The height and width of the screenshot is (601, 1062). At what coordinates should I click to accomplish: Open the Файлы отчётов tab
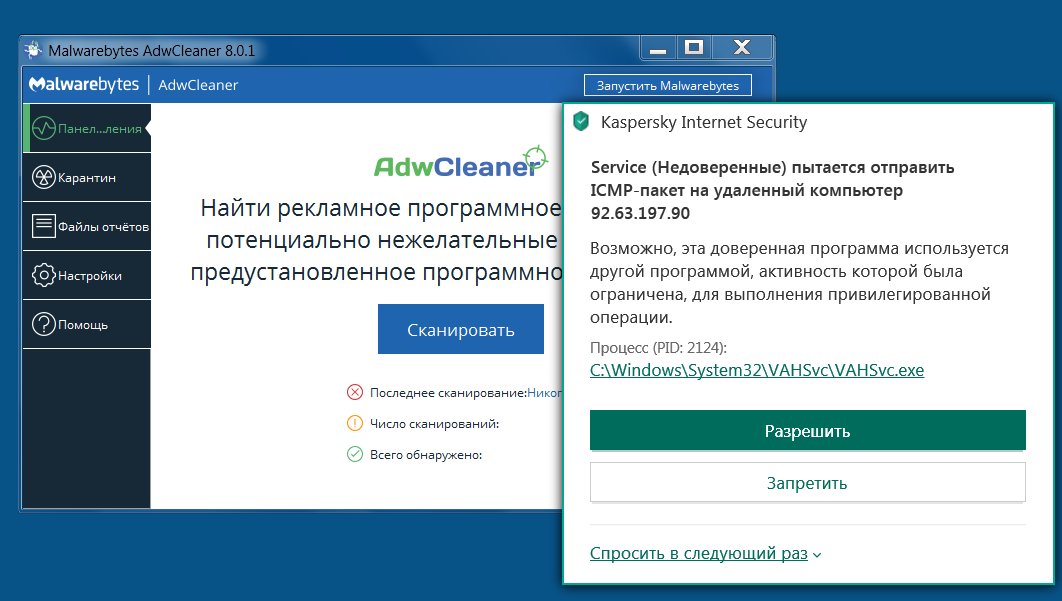[x=87, y=226]
